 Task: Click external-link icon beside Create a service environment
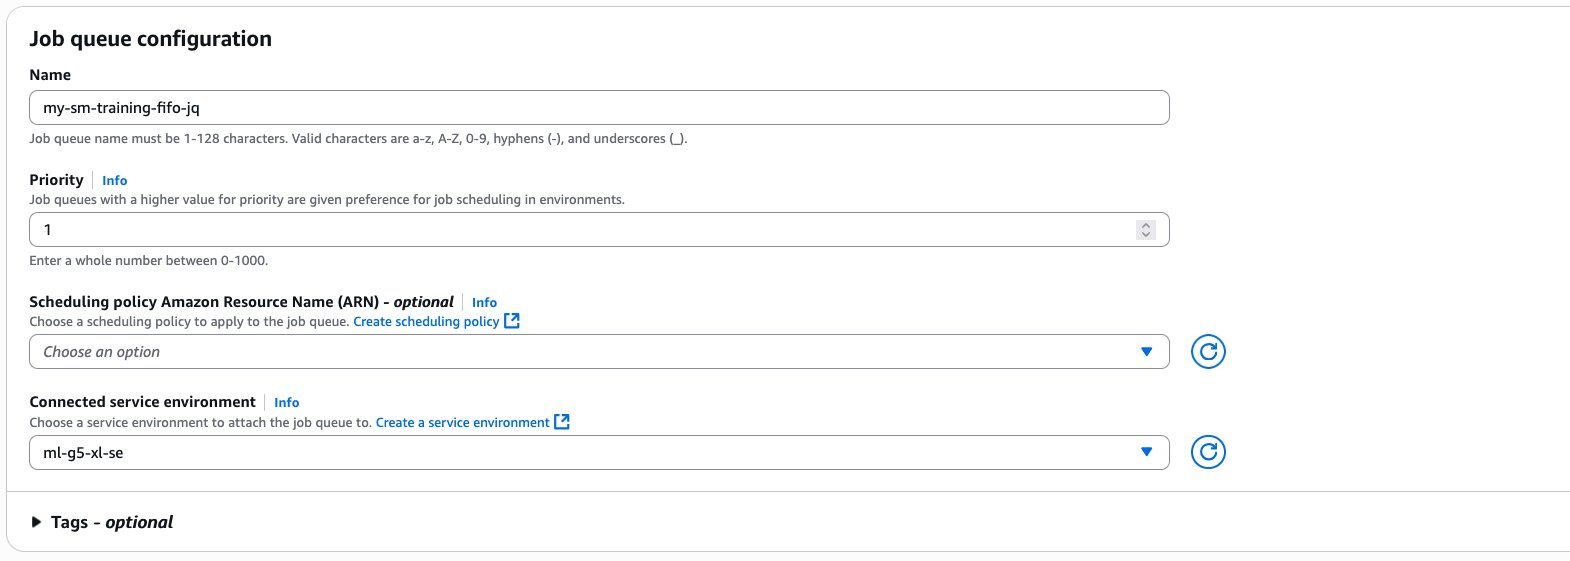click(x=562, y=422)
